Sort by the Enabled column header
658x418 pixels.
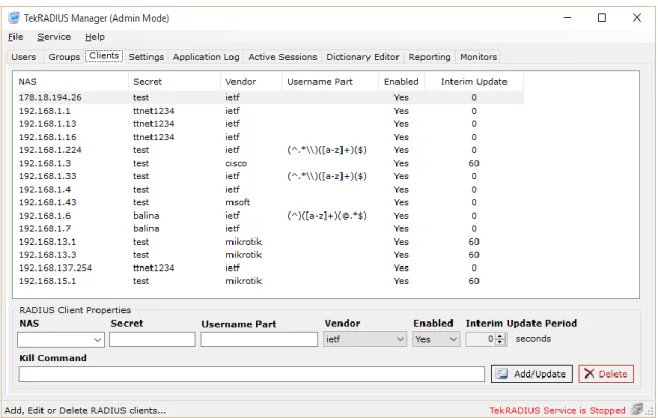(x=402, y=82)
